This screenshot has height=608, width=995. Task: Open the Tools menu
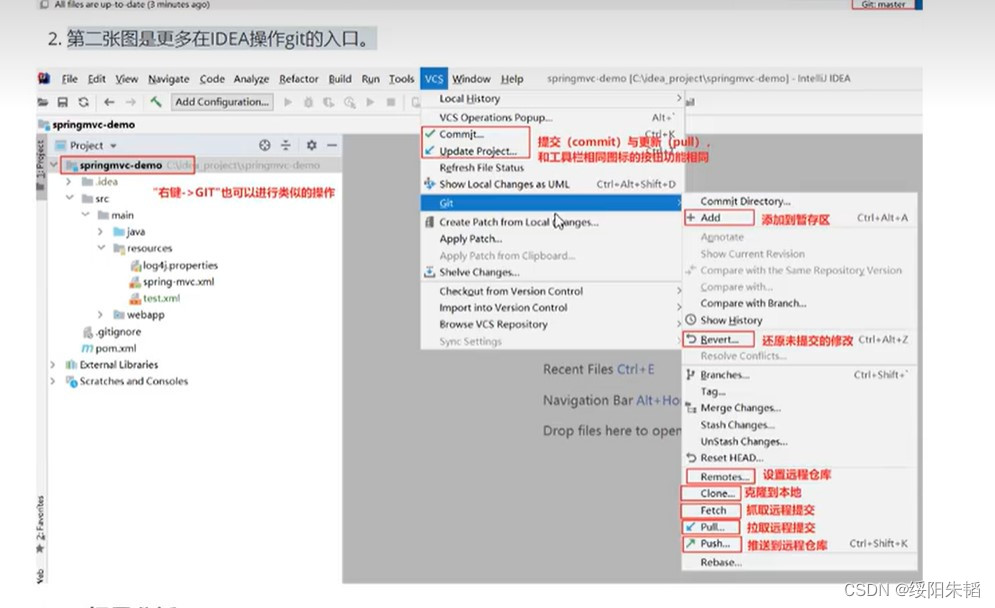[x=401, y=79]
